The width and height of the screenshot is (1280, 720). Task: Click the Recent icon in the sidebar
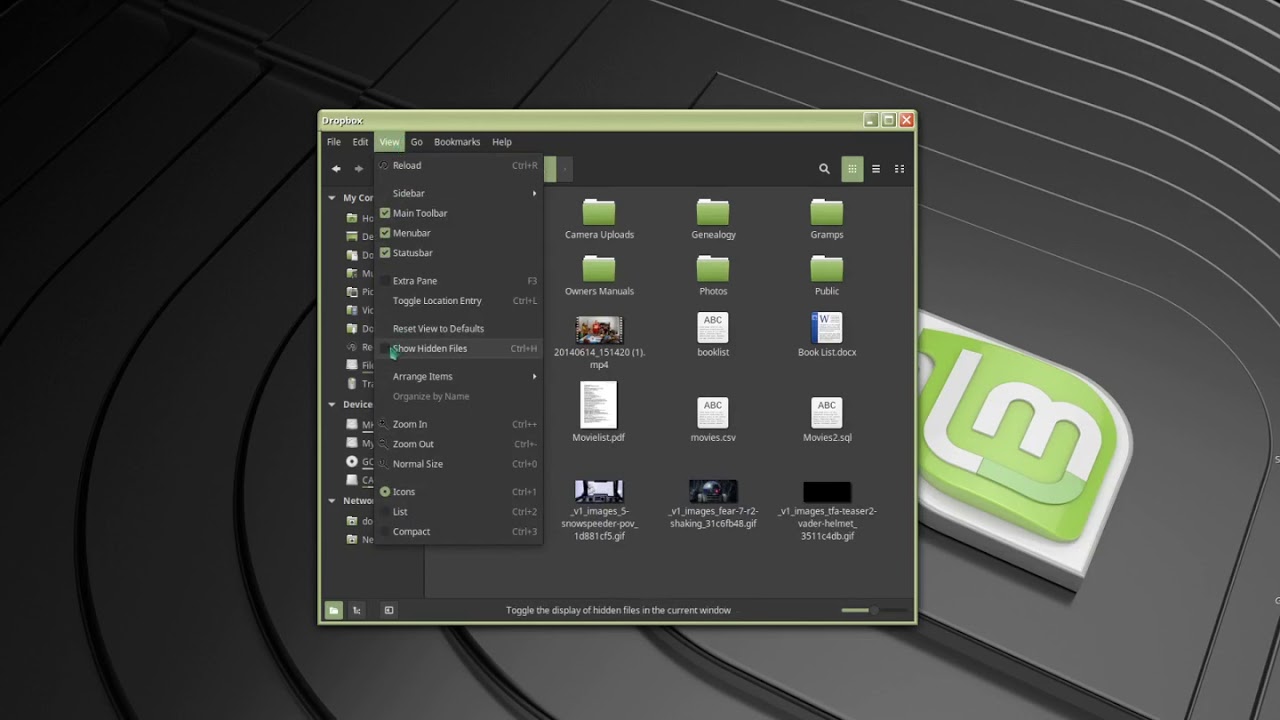point(352,347)
